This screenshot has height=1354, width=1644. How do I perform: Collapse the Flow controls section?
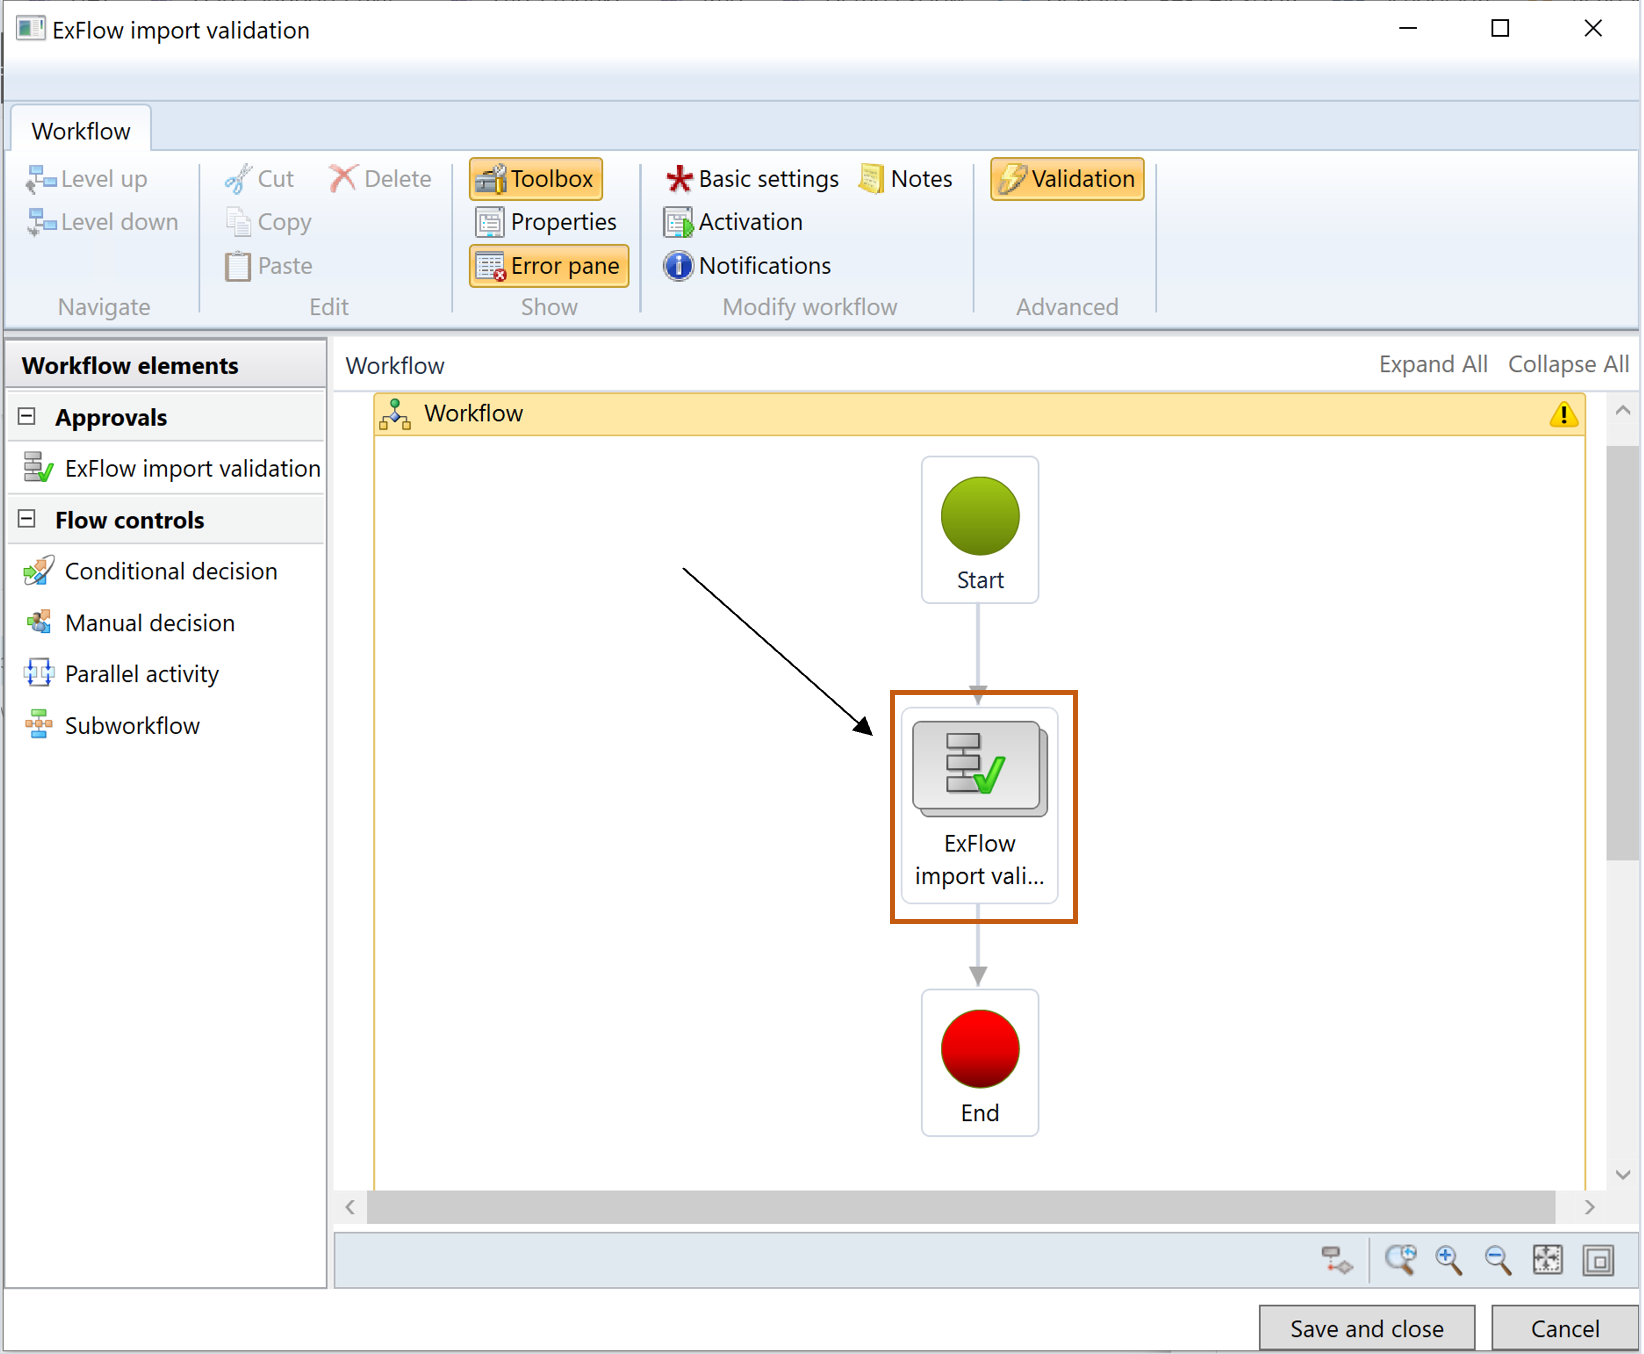point(27,519)
